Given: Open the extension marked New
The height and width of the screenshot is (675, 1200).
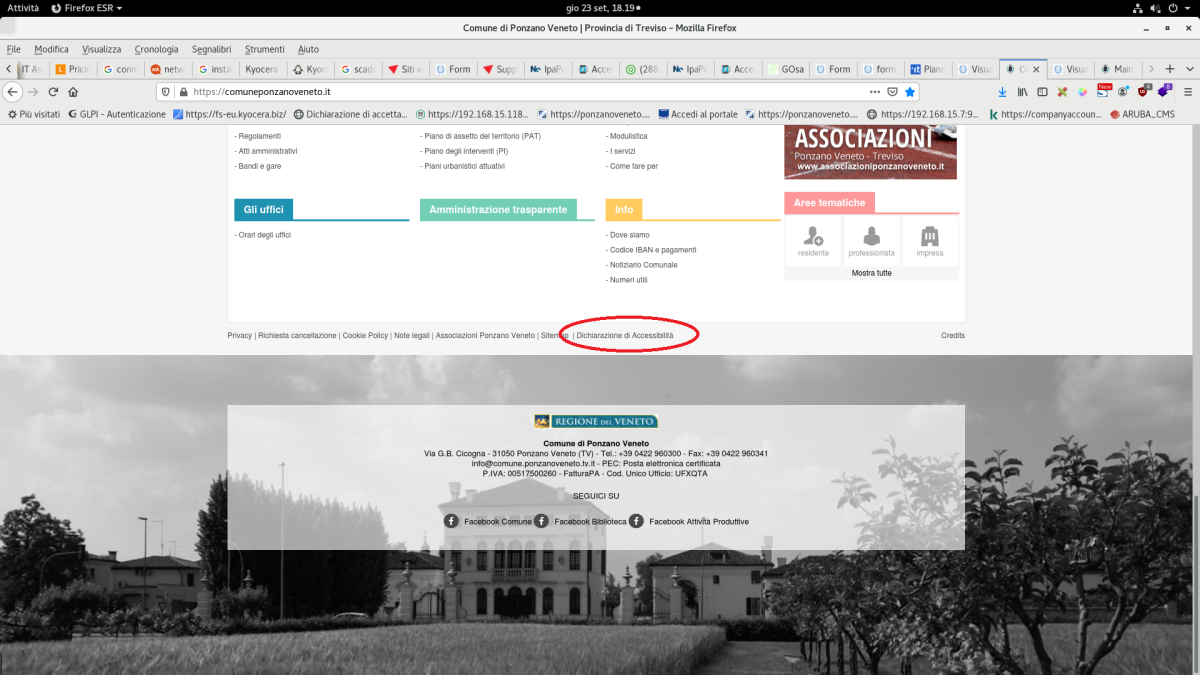Looking at the screenshot, I should 1104,90.
